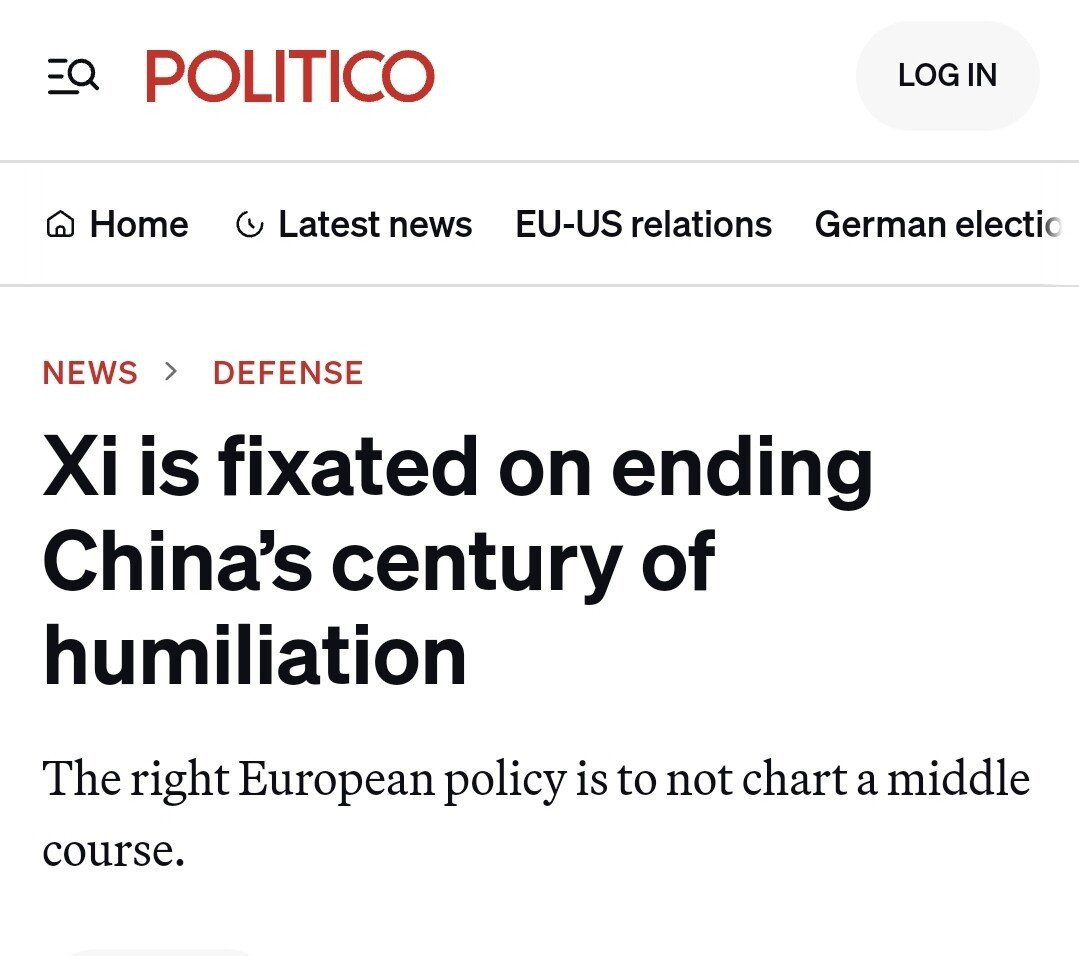Click the word "middle" in the subtitle
This screenshot has width=1079, height=956.
(958, 778)
